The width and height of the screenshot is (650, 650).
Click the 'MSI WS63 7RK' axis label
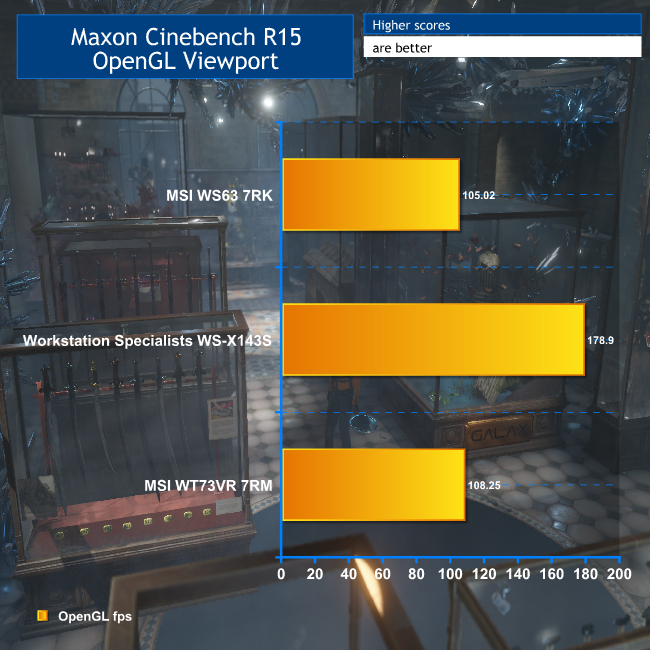219,195
